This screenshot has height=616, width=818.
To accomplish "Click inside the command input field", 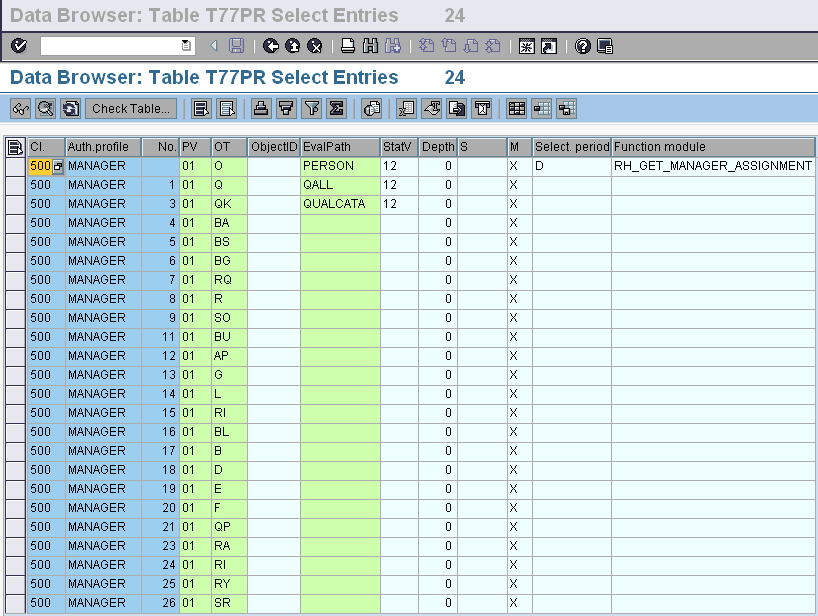I will click(111, 46).
